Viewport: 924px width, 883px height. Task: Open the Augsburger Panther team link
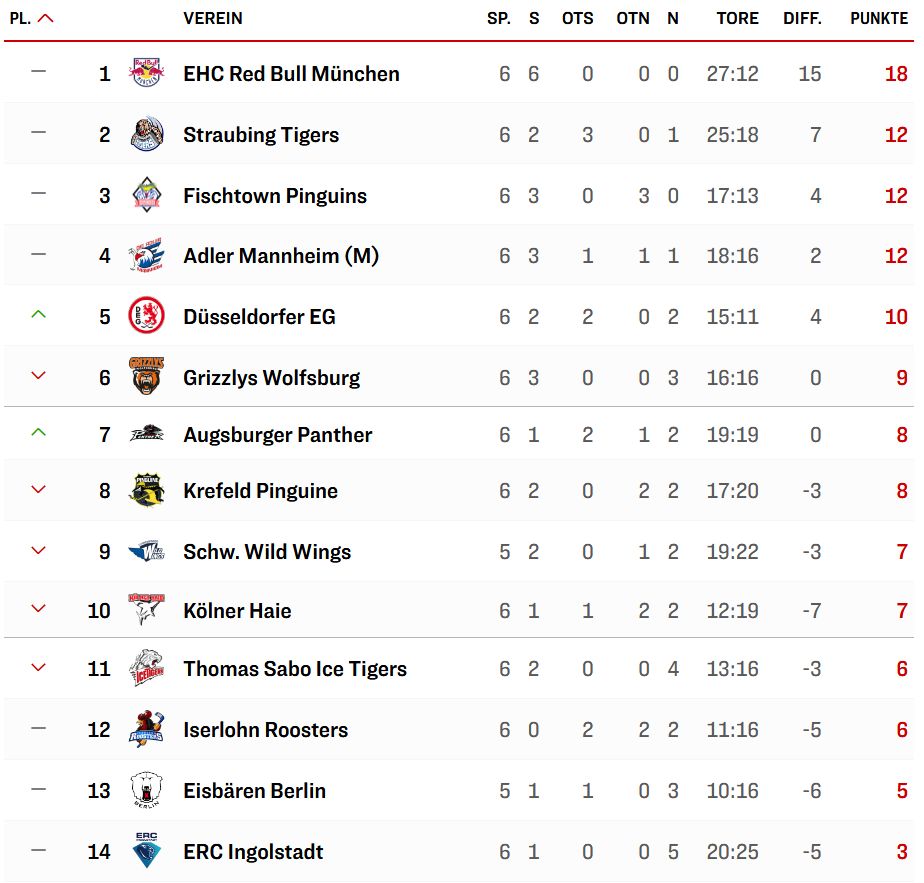pyautogui.click(x=278, y=434)
